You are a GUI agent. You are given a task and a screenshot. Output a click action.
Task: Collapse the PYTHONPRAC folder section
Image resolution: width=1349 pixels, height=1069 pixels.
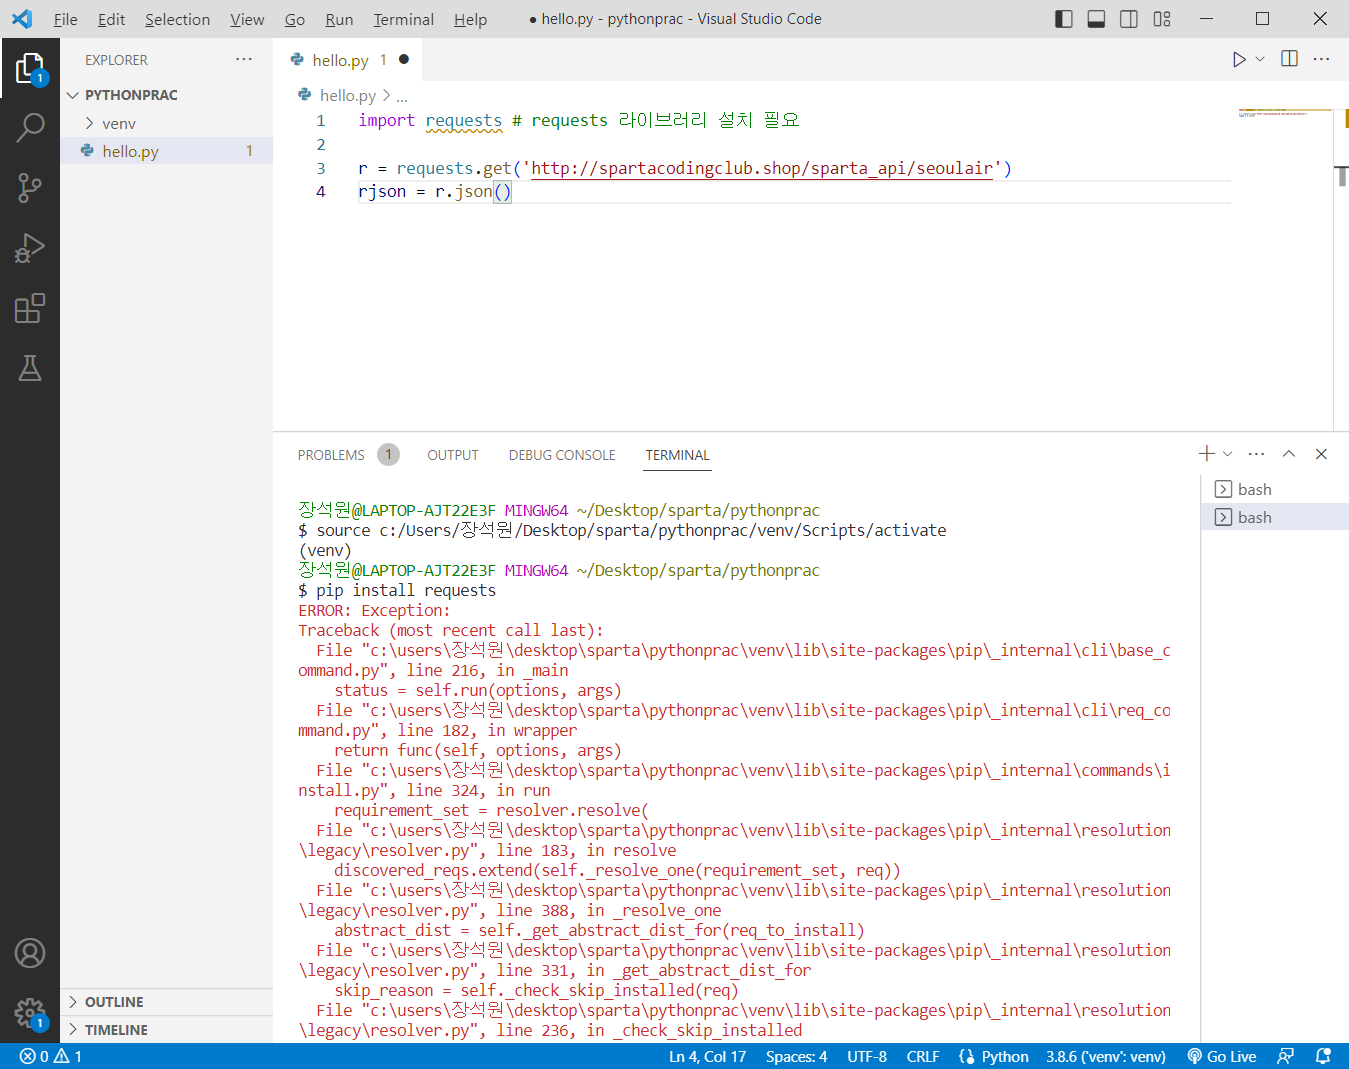(x=166, y=95)
